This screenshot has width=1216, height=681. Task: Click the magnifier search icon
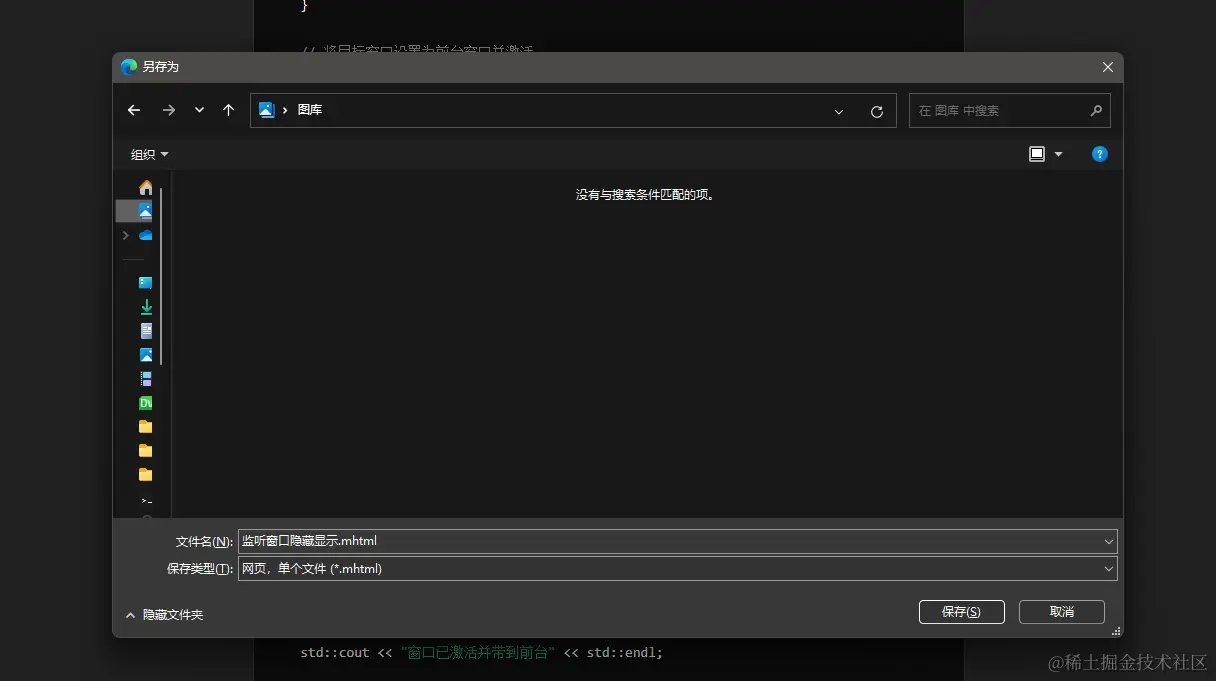coord(1096,111)
